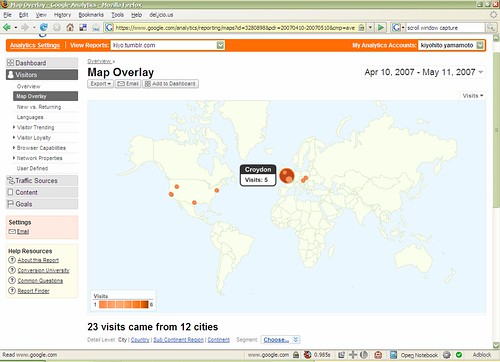Open the Common Questions help link
Screen dimensions: 500x362
pyautogui.click(x=40, y=281)
